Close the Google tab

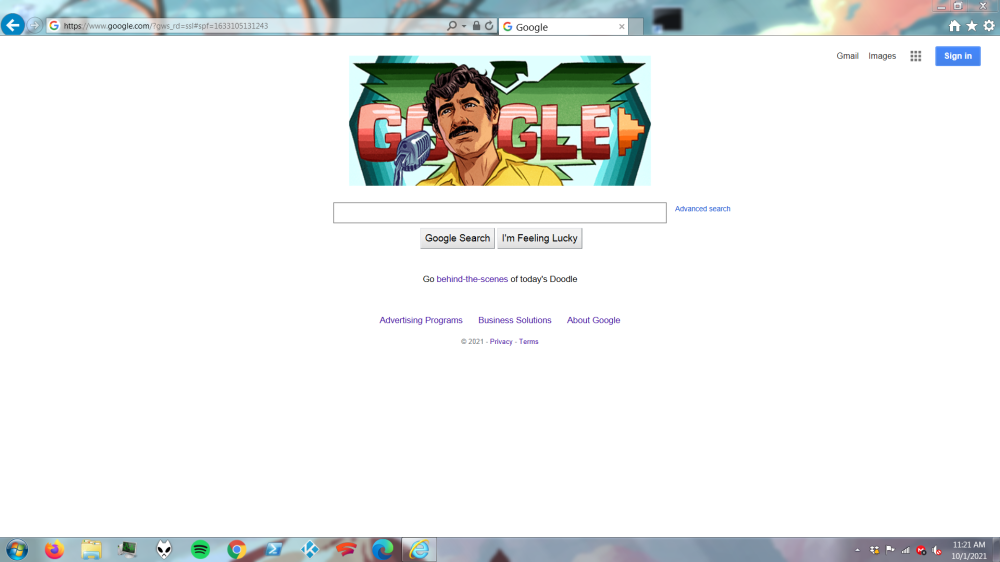[x=621, y=27]
